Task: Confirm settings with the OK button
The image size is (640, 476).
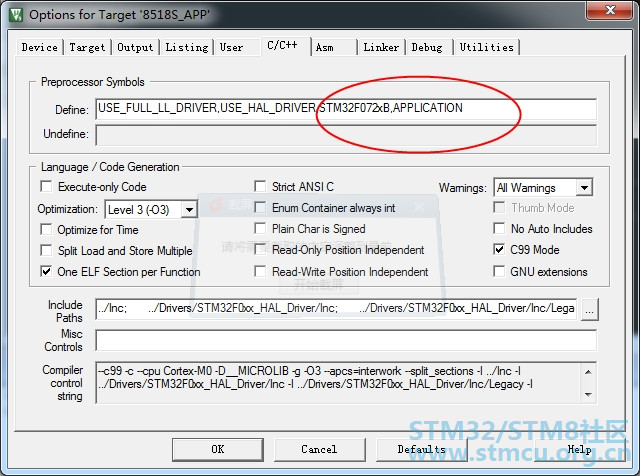Action: tap(218, 449)
